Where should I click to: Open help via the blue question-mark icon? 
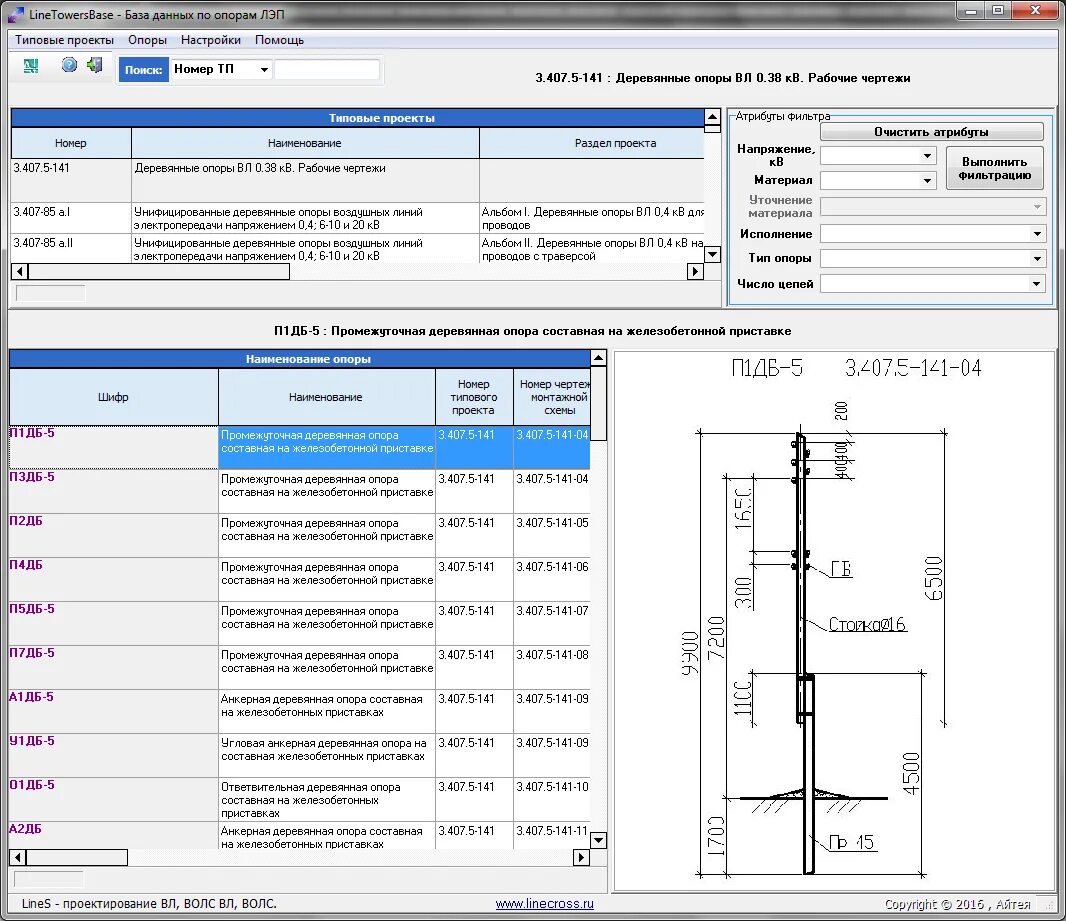(x=69, y=65)
